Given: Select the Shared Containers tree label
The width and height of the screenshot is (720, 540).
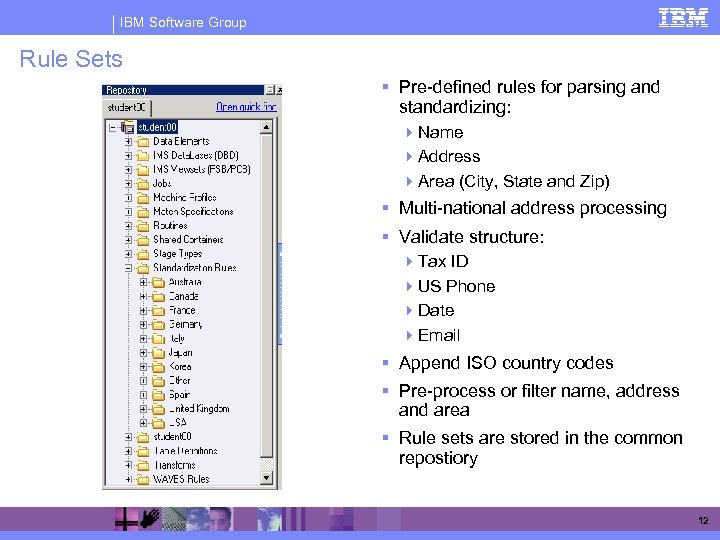Looking at the screenshot, I should click(188, 240).
